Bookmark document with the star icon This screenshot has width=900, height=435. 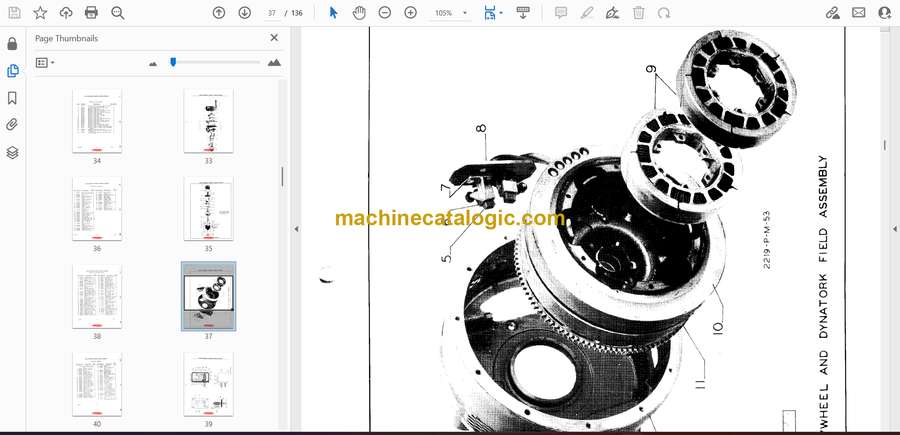pyautogui.click(x=40, y=13)
